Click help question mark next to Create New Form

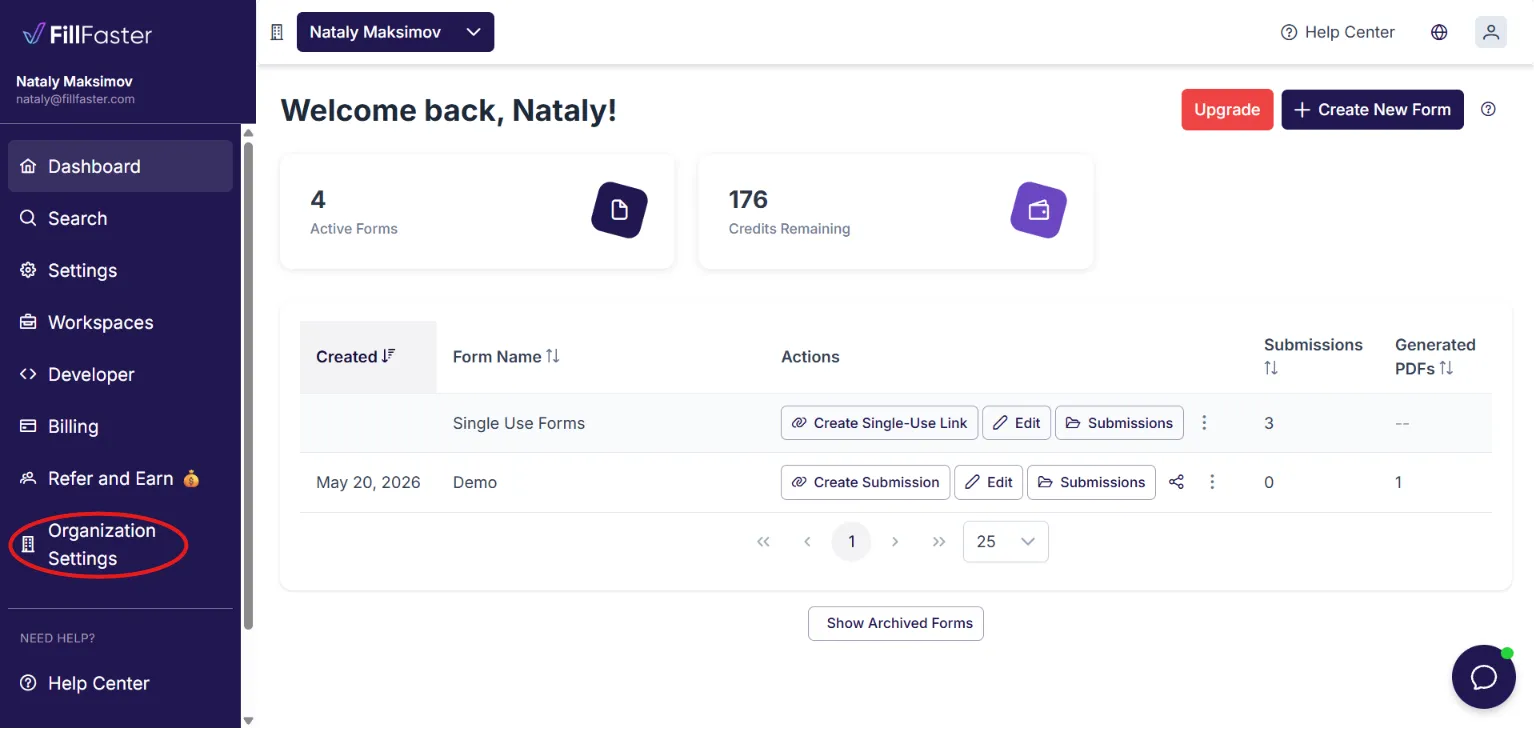1488,110
